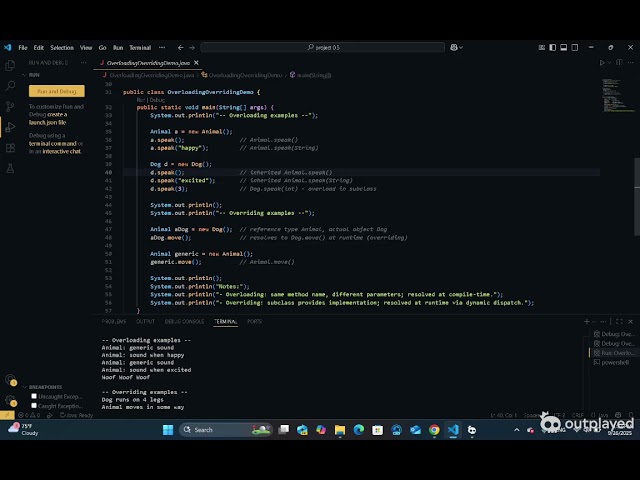Image resolution: width=640 pixels, height=480 pixels.
Task: Open Run and Debug view's more actions
Action: 84,62
